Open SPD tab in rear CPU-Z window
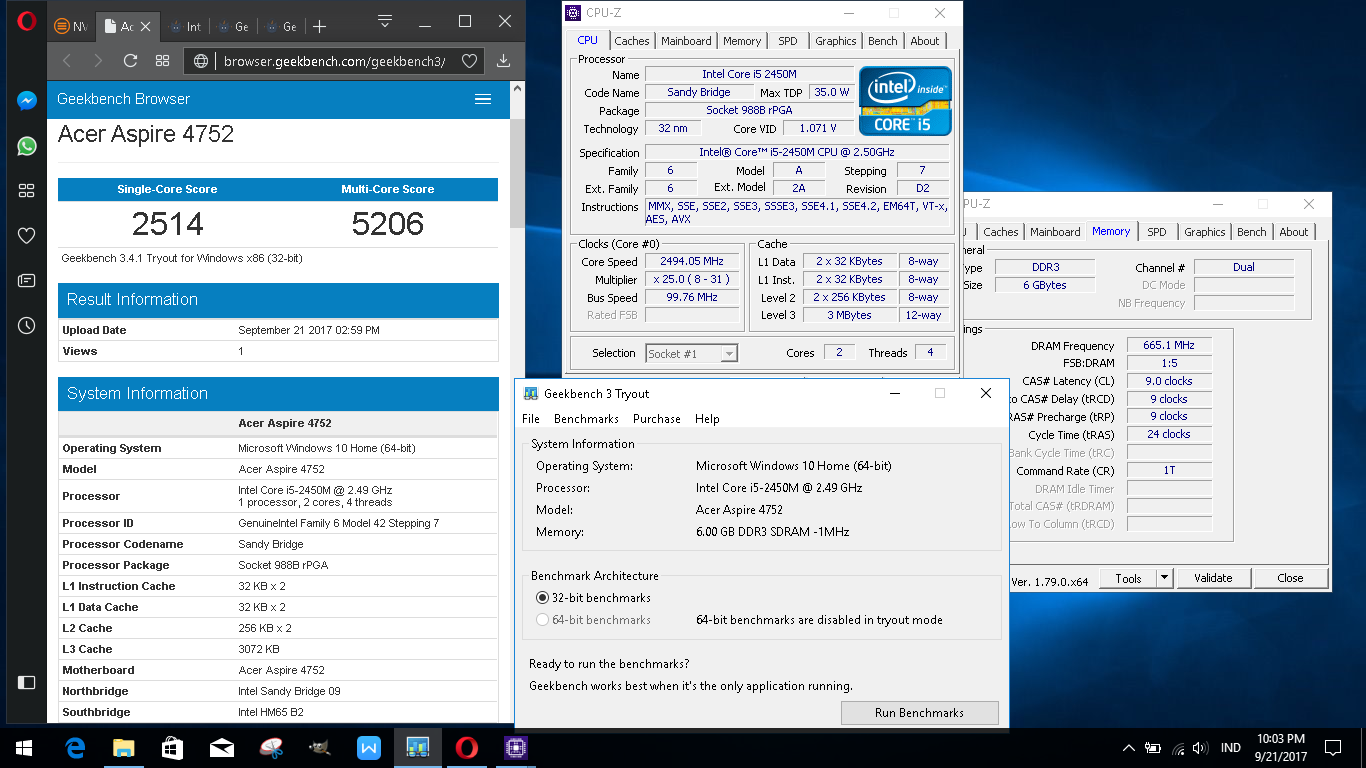The image size is (1366, 768). 1157,232
